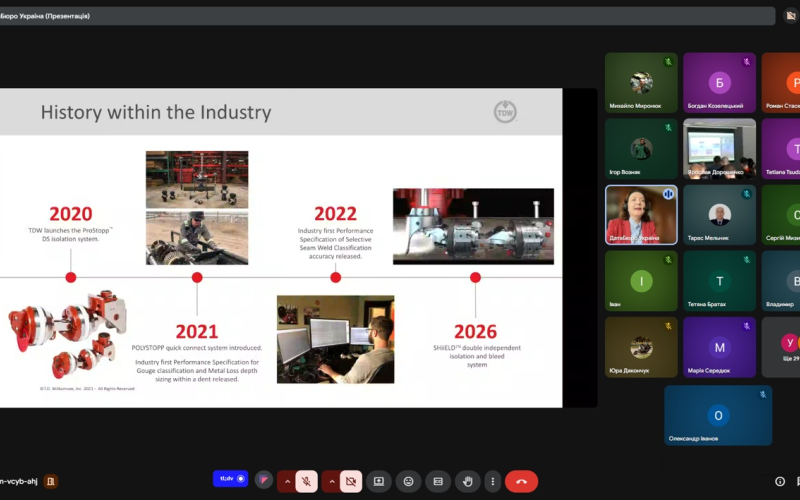
Task: Select Датабюро Україна speaker video tile
Action: point(641,214)
